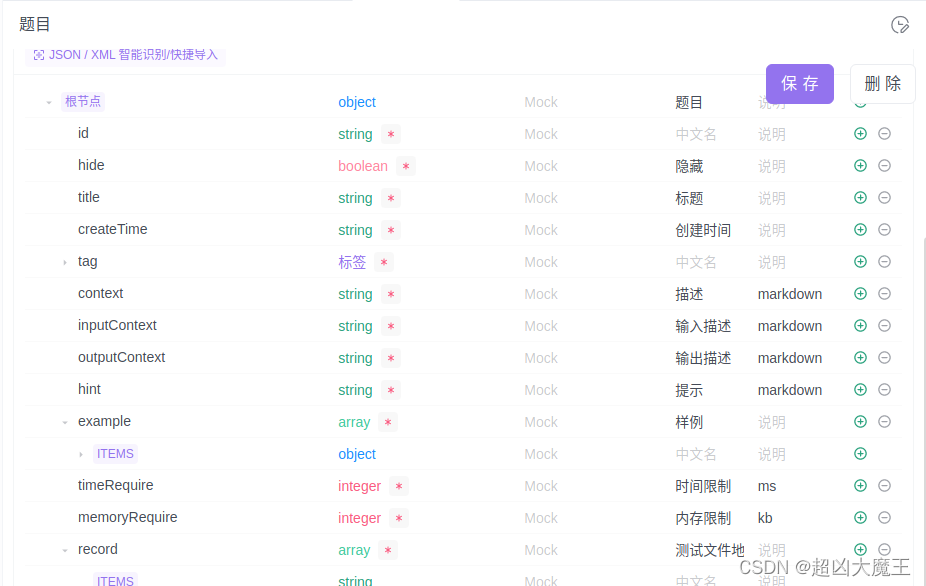926x586 pixels.
Task: Click the 题目 panel heading
Action: tap(34, 24)
